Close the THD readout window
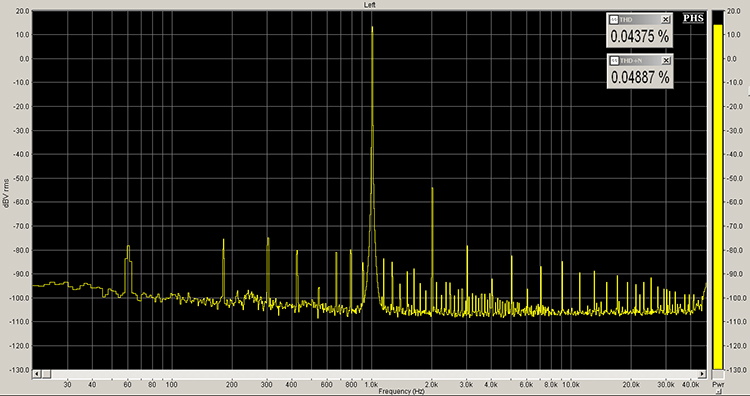This screenshot has height=396, width=750. [665, 20]
